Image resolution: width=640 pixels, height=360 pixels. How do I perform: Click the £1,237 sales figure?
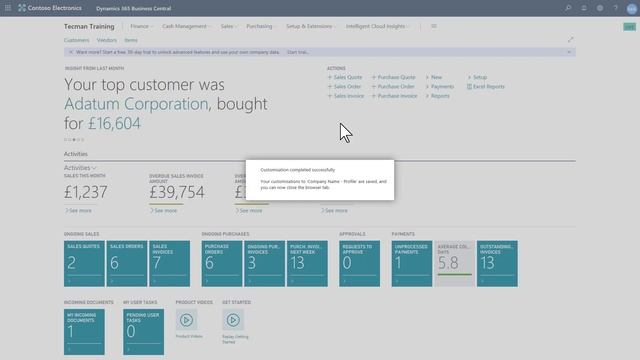click(x=86, y=192)
